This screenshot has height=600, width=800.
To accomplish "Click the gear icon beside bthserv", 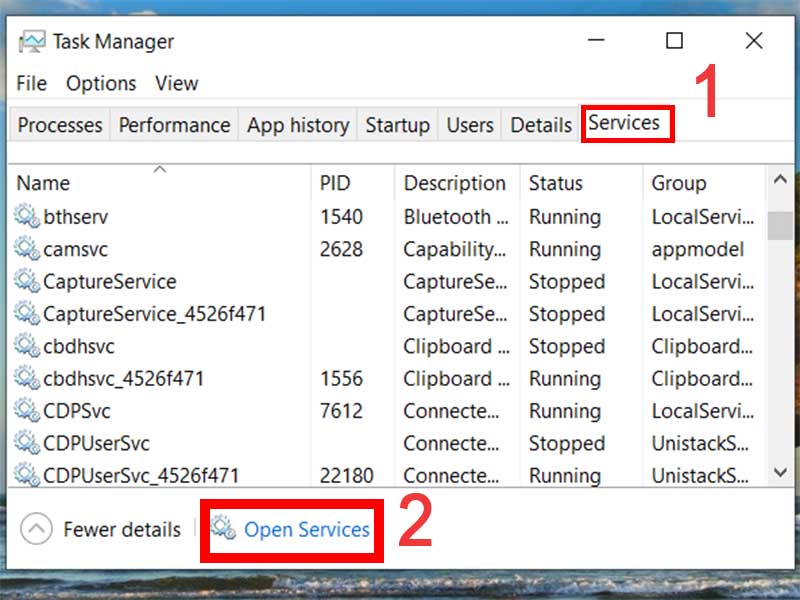I will click(x=27, y=217).
